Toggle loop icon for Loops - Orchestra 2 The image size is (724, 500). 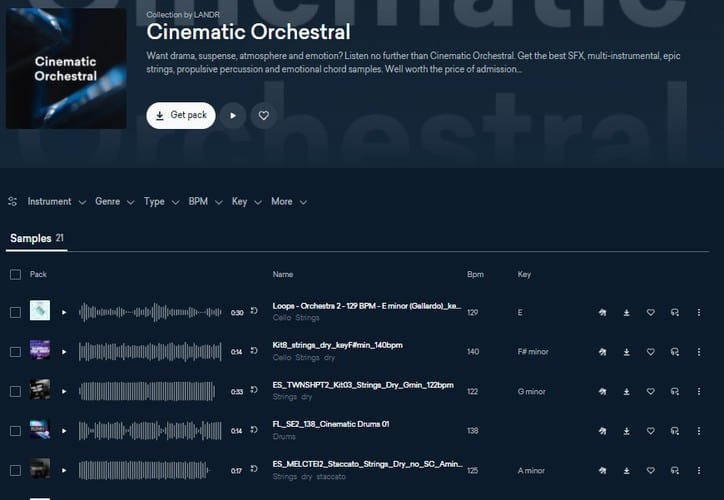click(x=254, y=311)
